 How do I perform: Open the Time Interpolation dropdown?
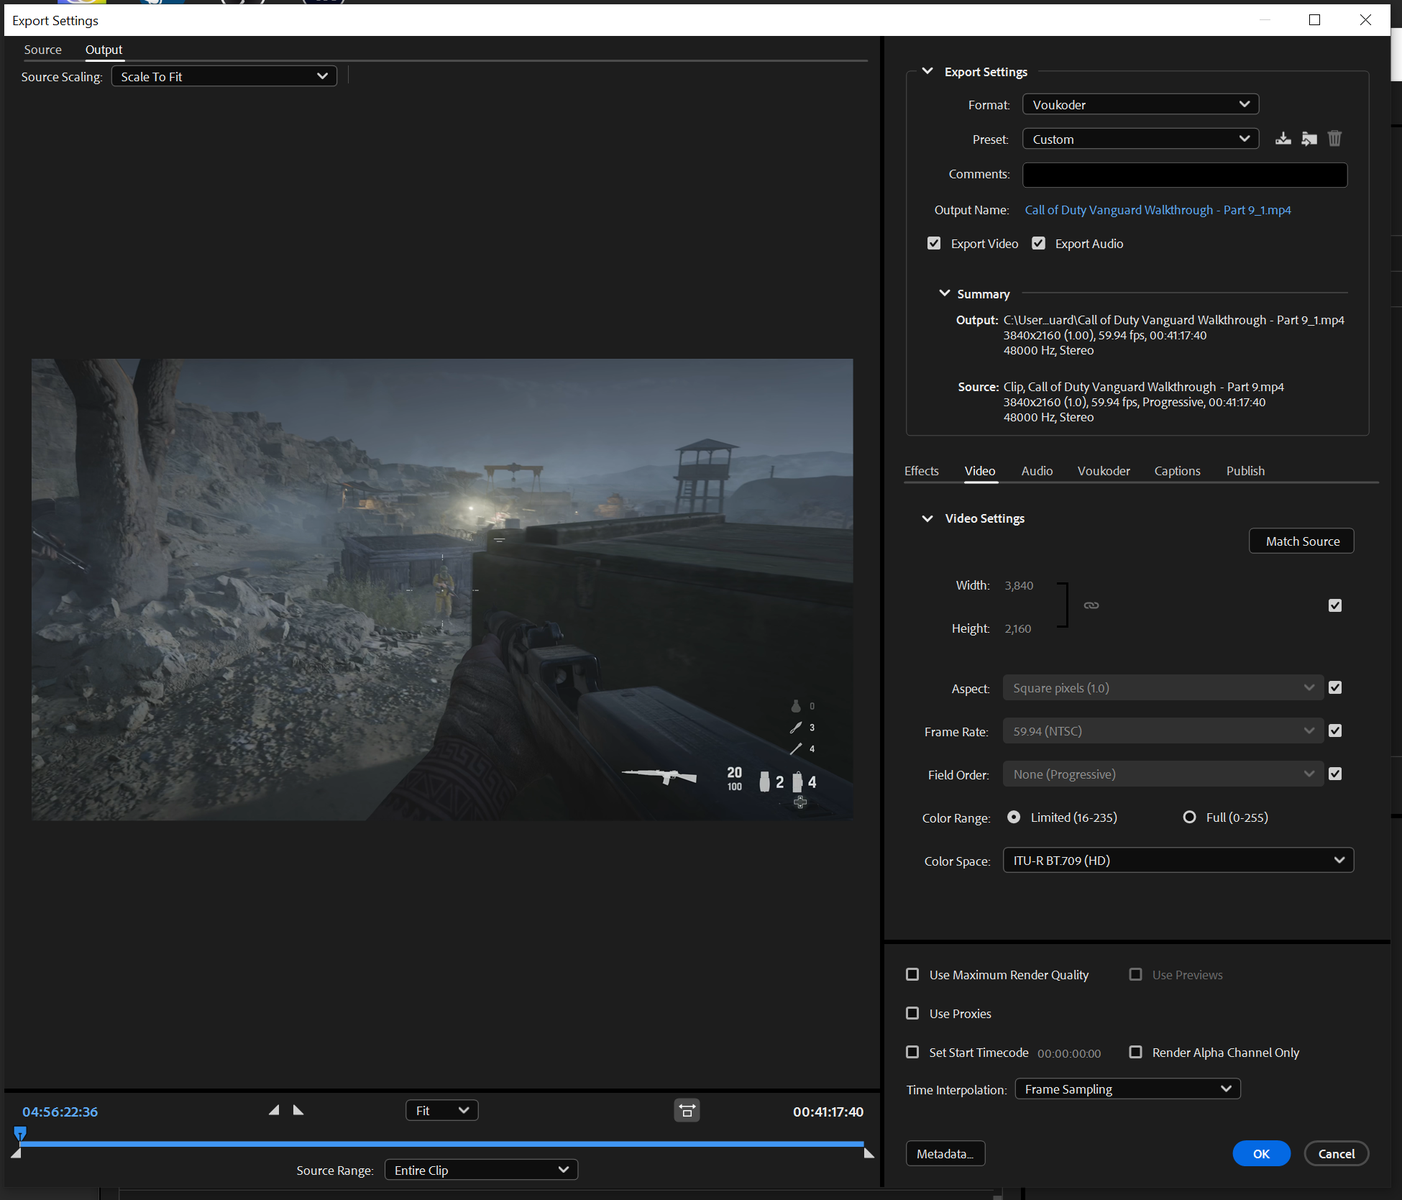coord(1127,1089)
